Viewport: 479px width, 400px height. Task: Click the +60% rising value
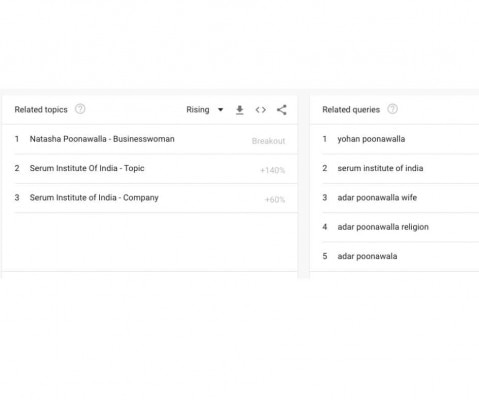pos(275,200)
